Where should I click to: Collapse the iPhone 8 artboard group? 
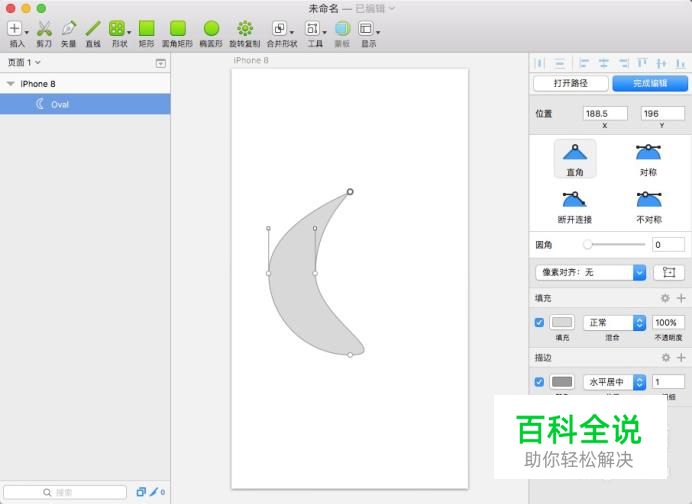tap(11, 83)
